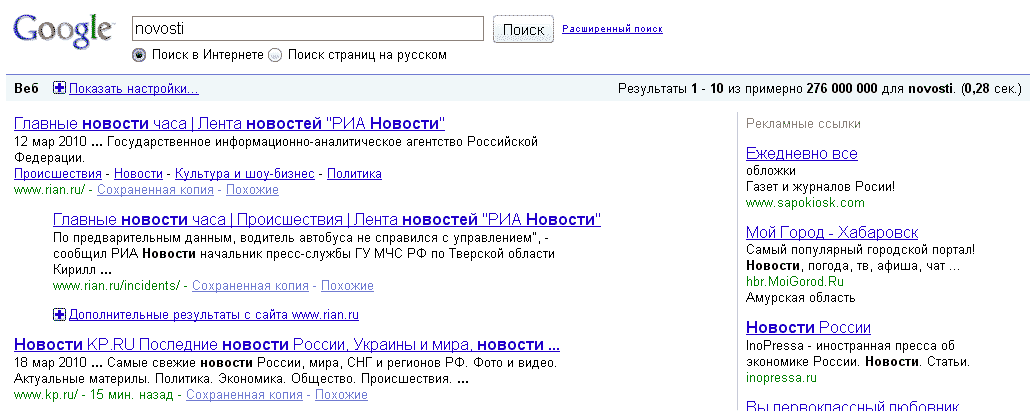Click the plus icon beside Показать настройки

pos(59,88)
